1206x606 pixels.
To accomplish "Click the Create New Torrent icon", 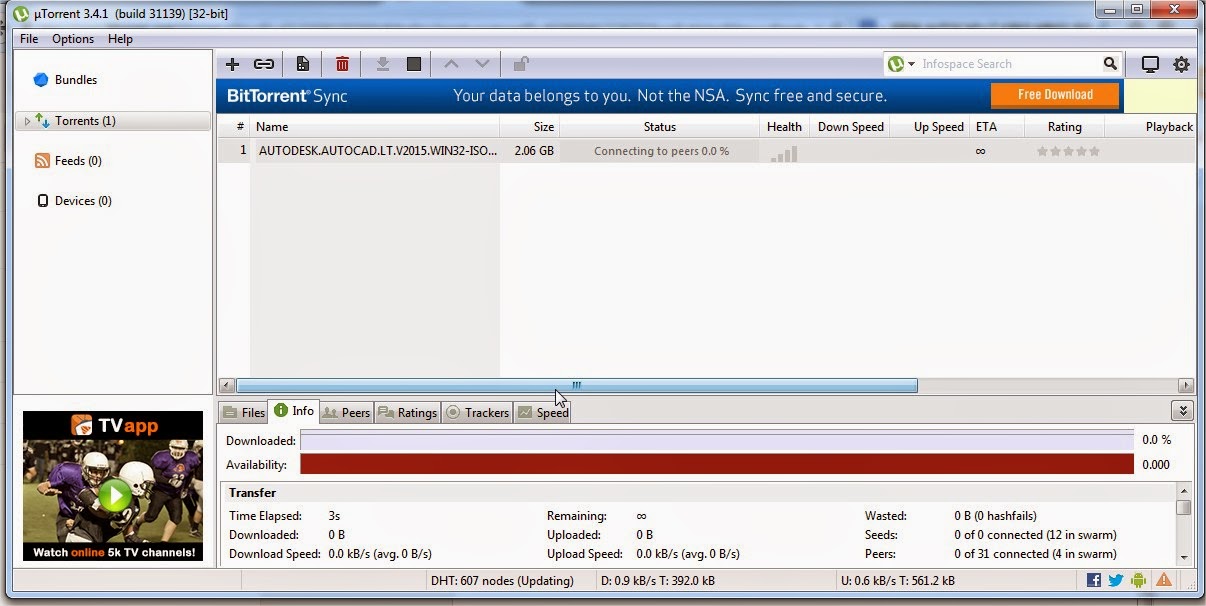I will [302, 64].
